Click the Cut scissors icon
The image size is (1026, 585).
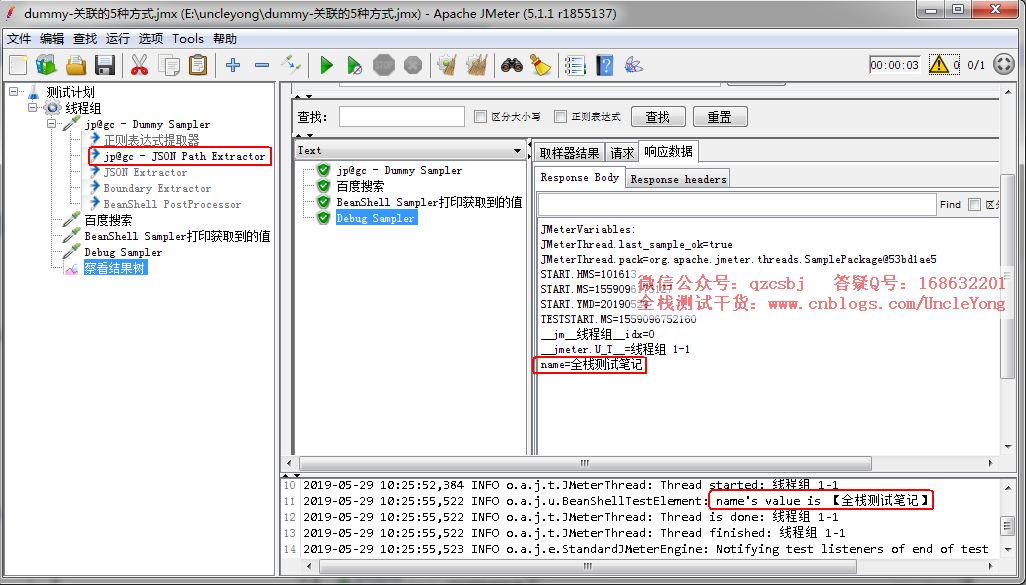[139, 65]
